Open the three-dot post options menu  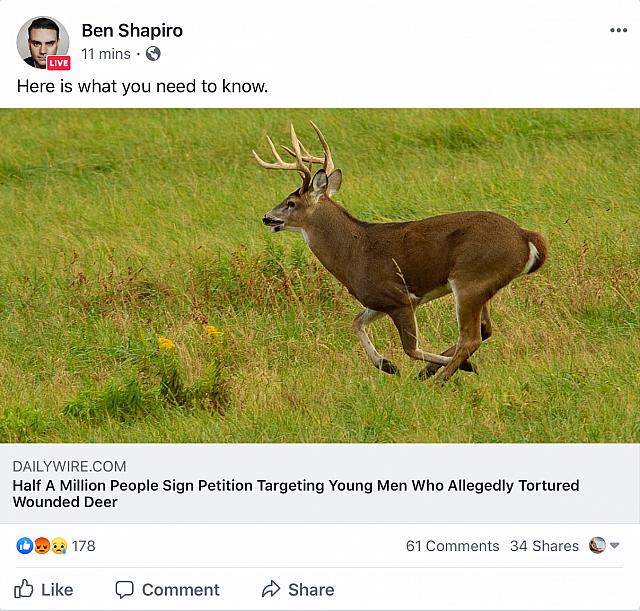tap(618, 30)
